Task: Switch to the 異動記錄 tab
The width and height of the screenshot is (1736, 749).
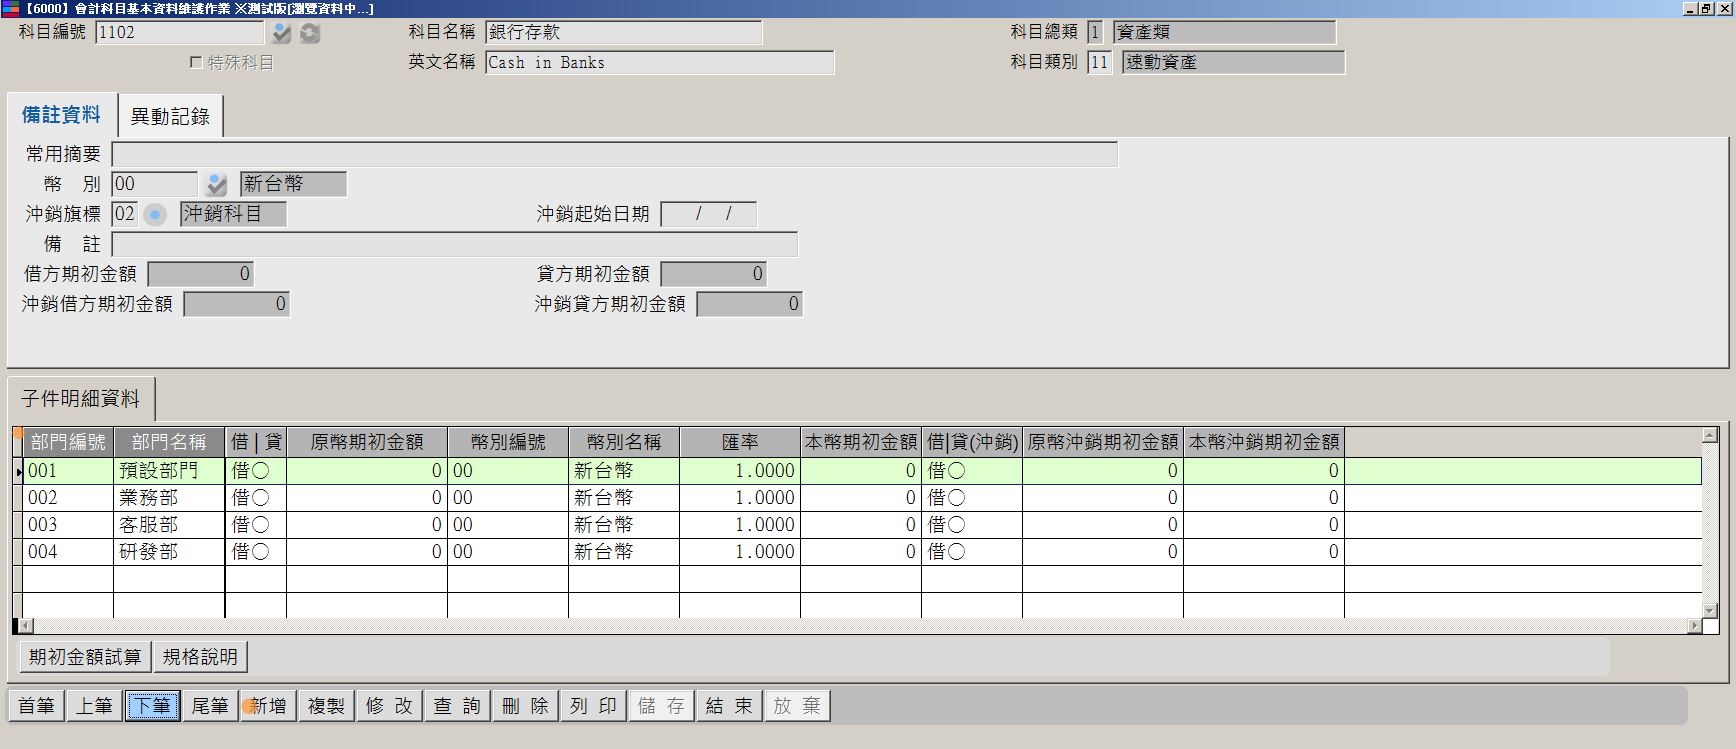Action: click(x=170, y=116)
